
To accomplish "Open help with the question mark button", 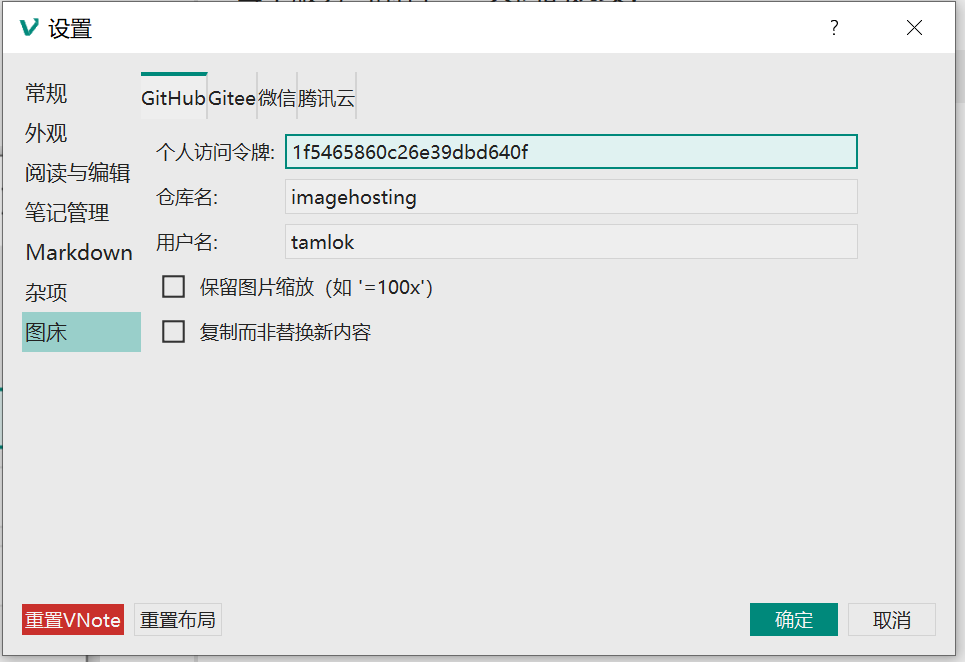I will [834, 28].
